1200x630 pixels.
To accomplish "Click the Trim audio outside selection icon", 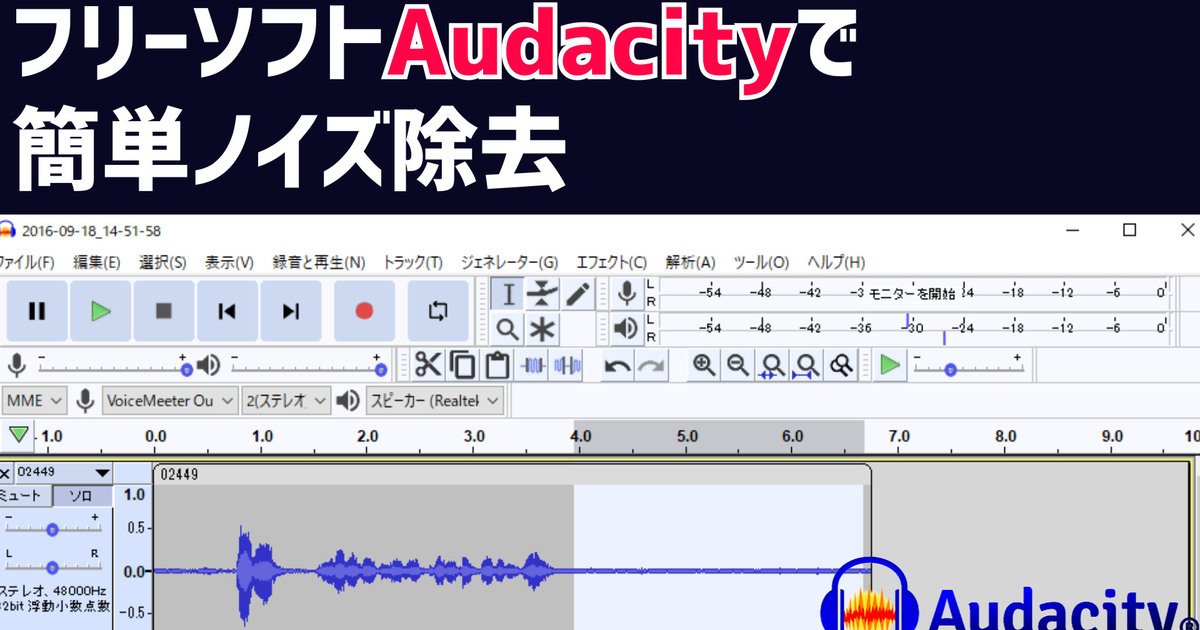I will (533, 365).
